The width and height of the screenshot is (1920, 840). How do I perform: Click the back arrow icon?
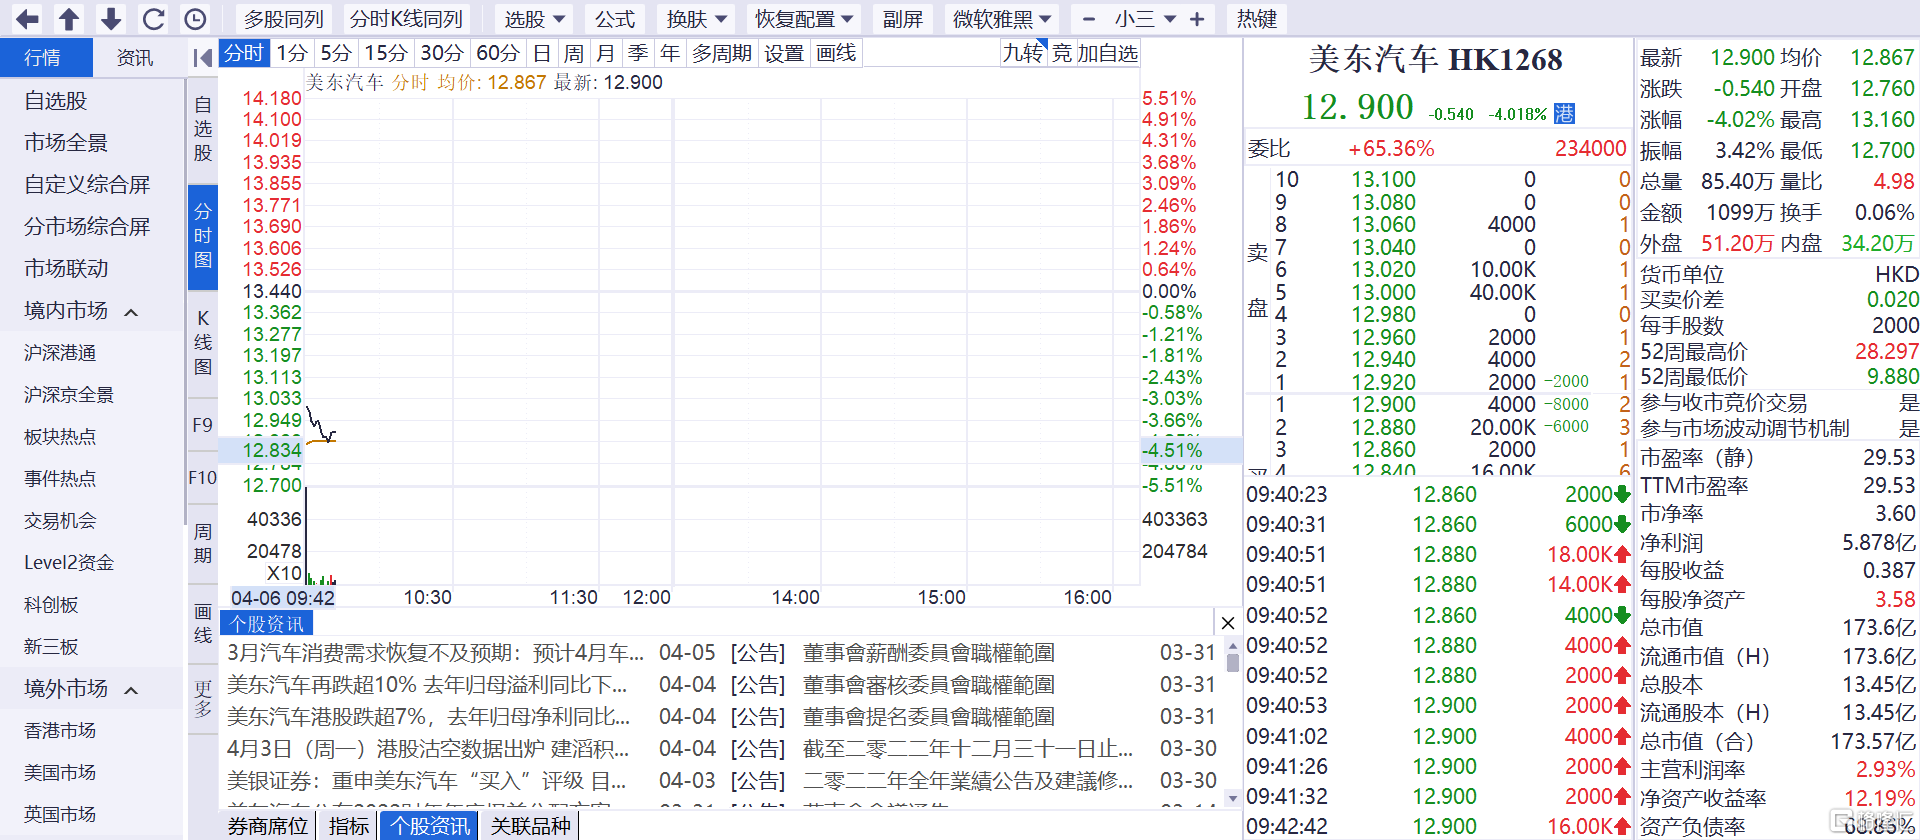[27, 19]
